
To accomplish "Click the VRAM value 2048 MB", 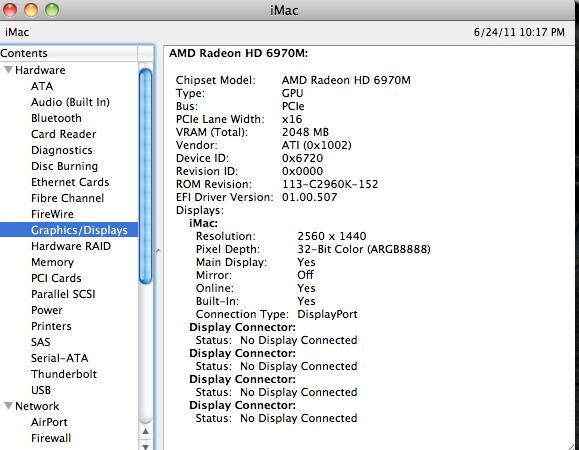I will coord(305,132).
